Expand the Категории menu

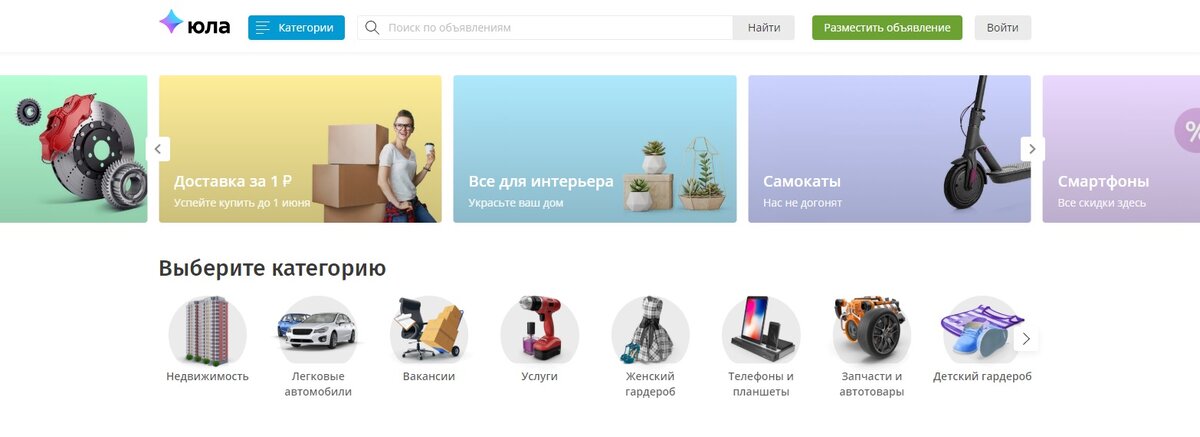296,28
